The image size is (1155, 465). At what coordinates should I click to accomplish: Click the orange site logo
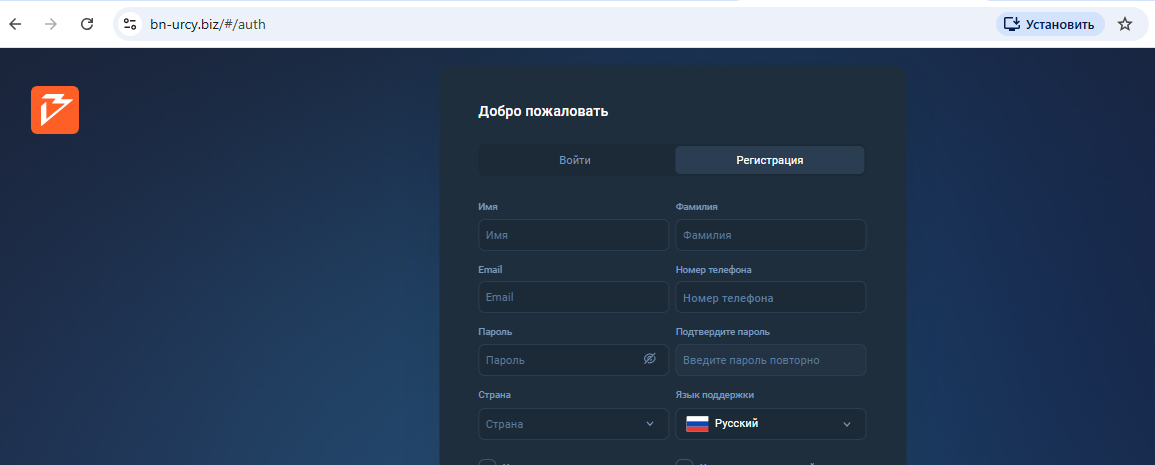coord(55,110)
